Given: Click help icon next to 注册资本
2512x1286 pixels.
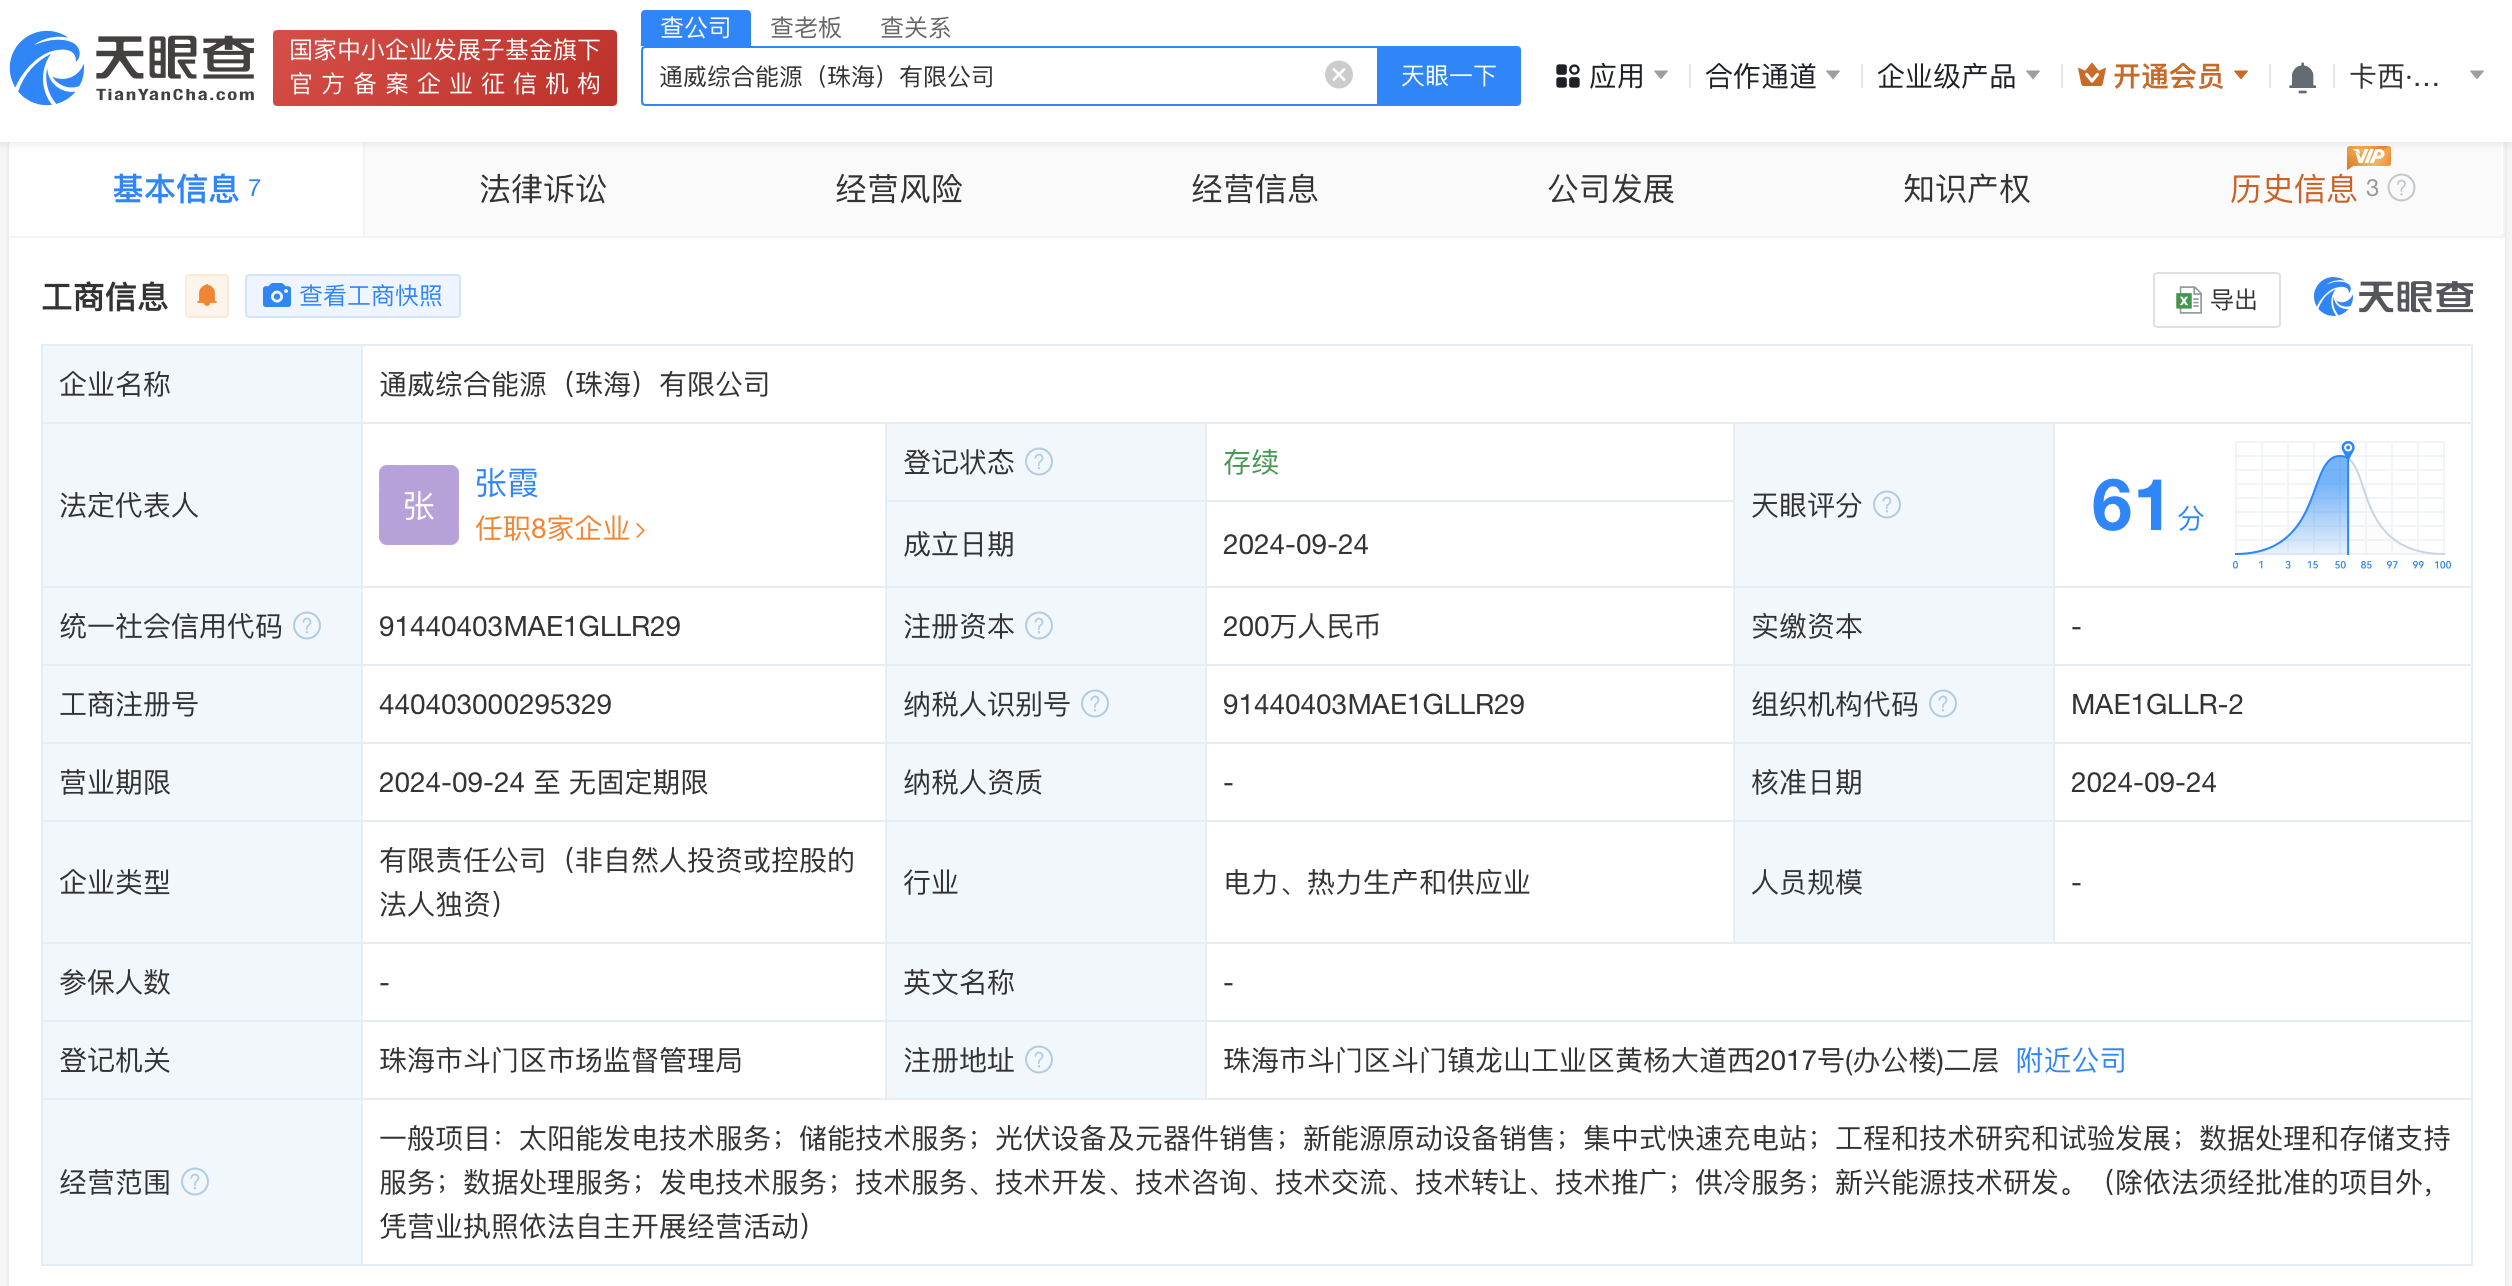Looking at the screenshot, I should (x=1039, y=626).
